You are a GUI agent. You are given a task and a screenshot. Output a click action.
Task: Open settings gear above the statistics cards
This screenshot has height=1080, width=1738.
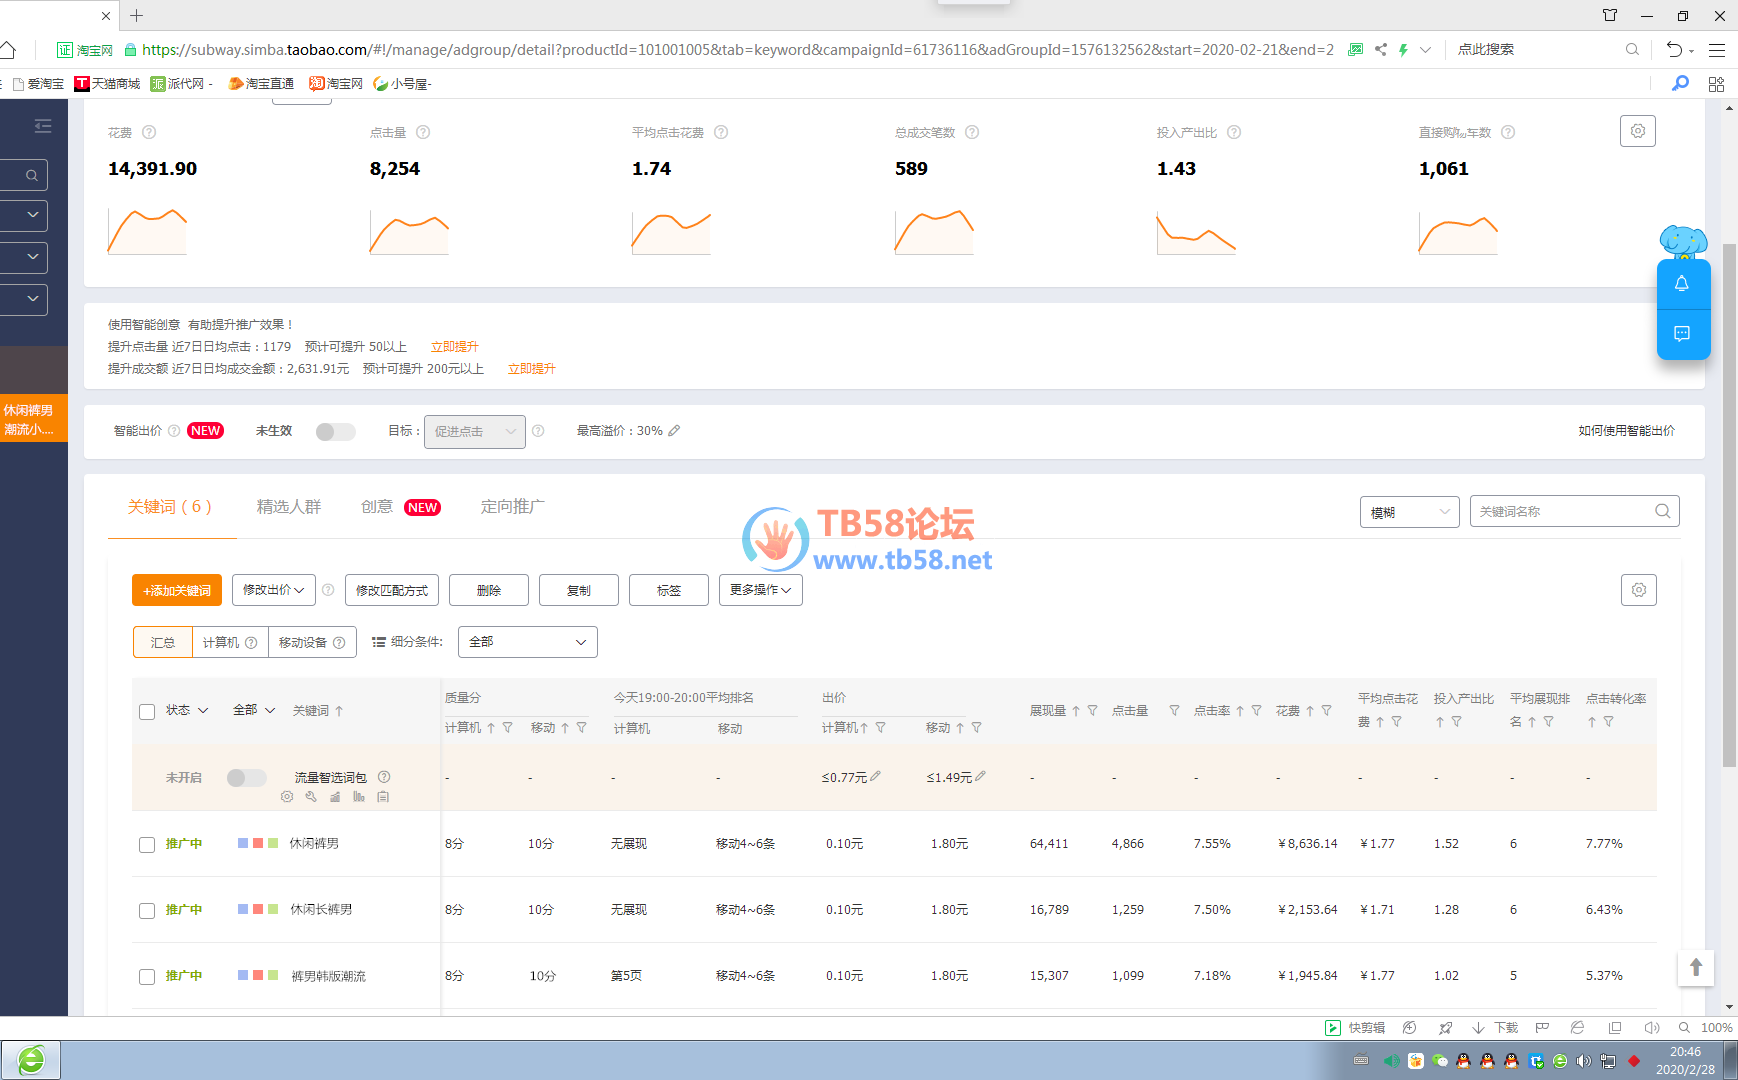1637,131
